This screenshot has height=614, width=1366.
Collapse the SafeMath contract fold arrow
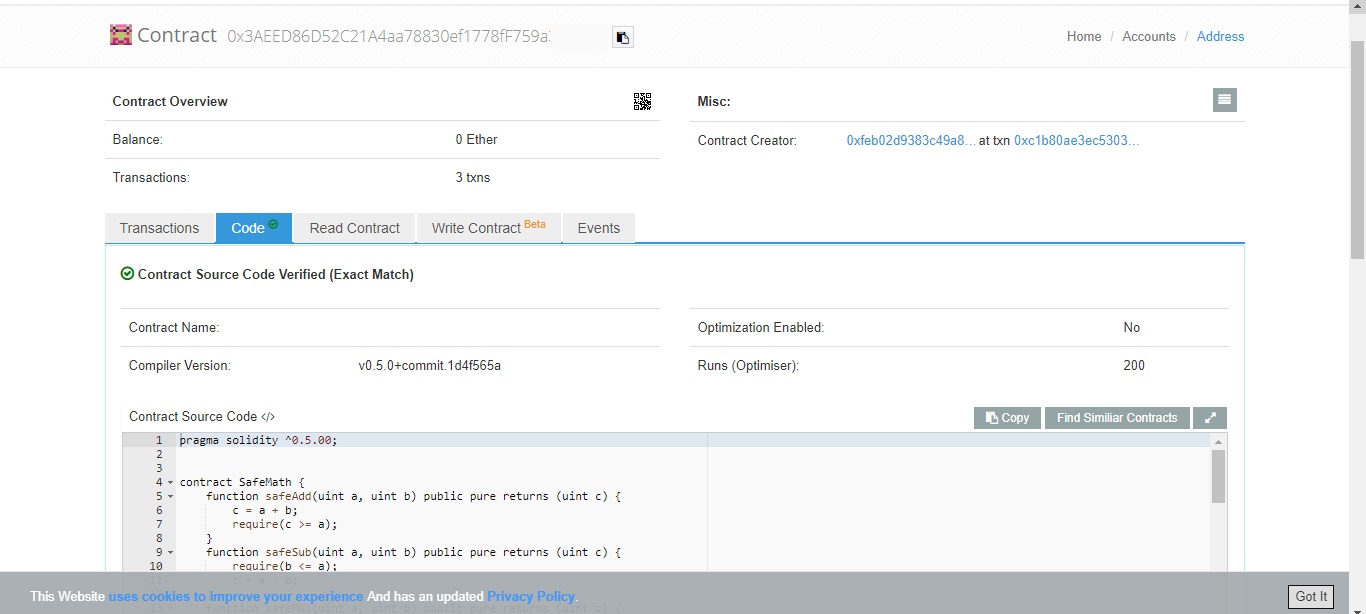pos(170,482)
